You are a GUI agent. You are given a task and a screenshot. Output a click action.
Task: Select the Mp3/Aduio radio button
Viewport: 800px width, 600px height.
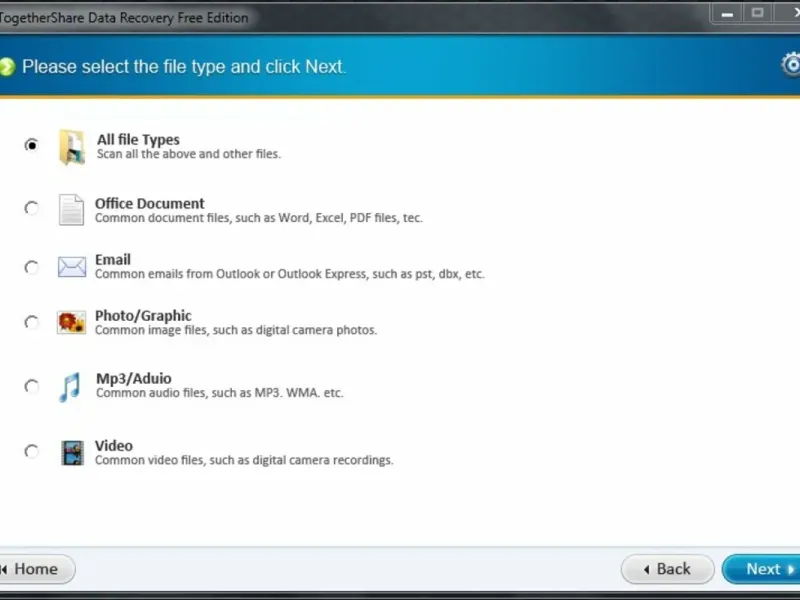pyautogui.click(x=31, y=386)
